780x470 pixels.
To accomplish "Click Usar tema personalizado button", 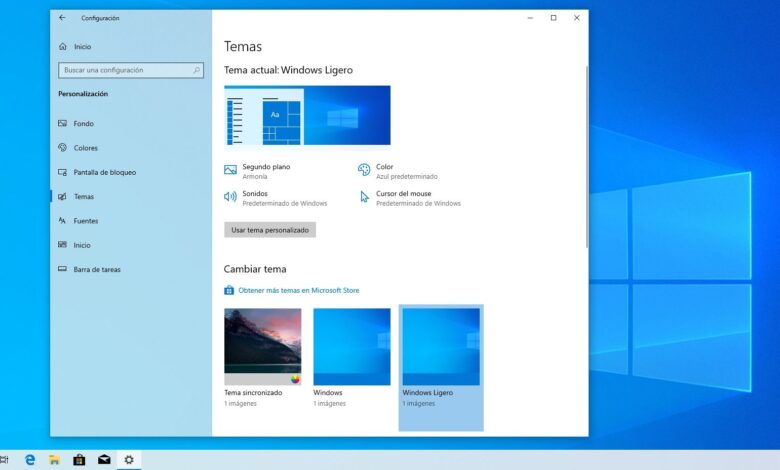I will pos(270,230).
